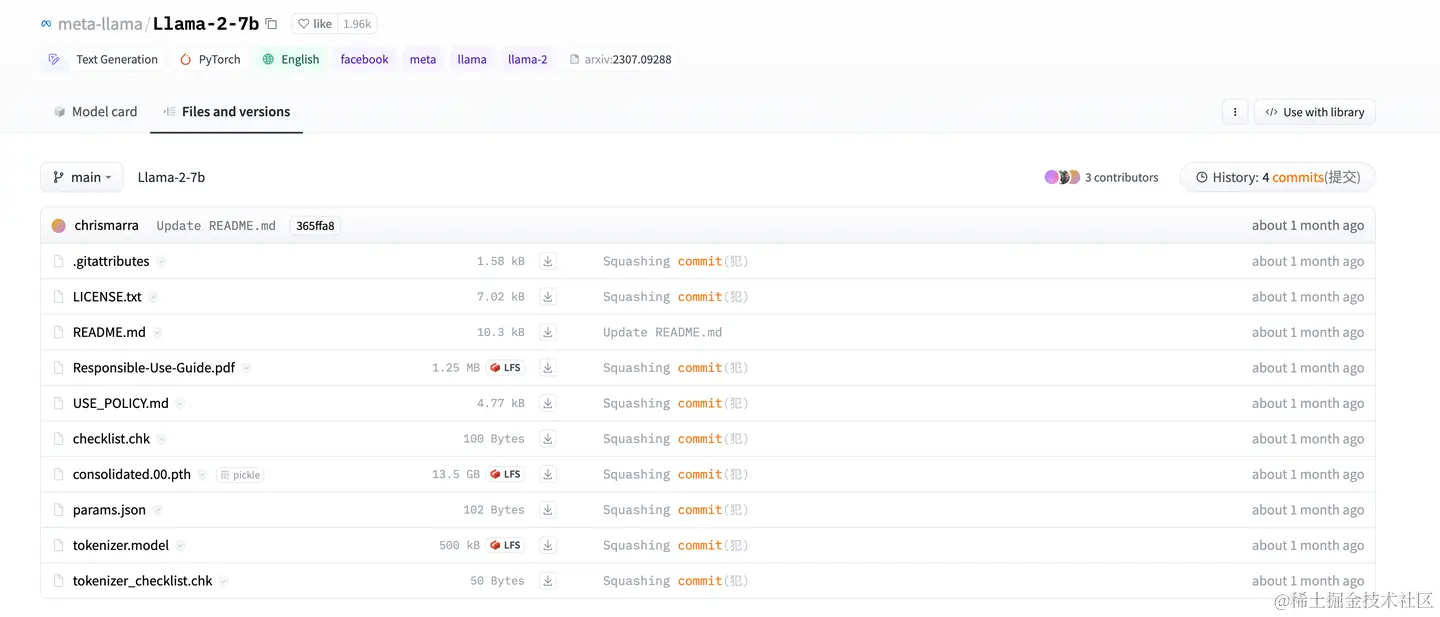Select the English language tag
Screen dimensions: 1440x617
coord(291,59)
